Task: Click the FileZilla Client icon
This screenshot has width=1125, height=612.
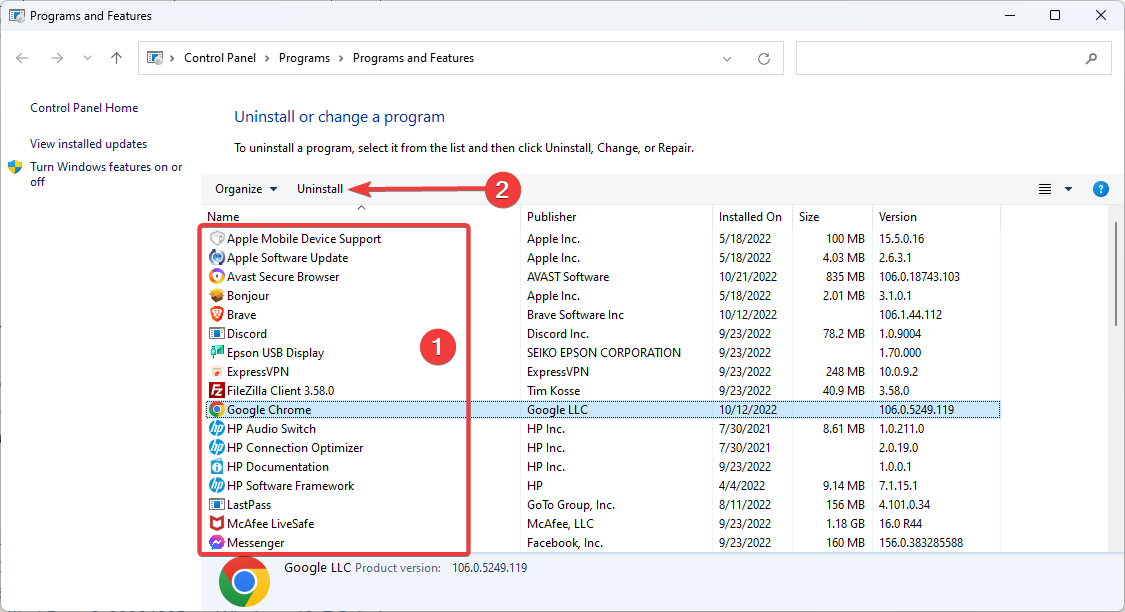Action: pyautogui.click(x=217, y=390)
